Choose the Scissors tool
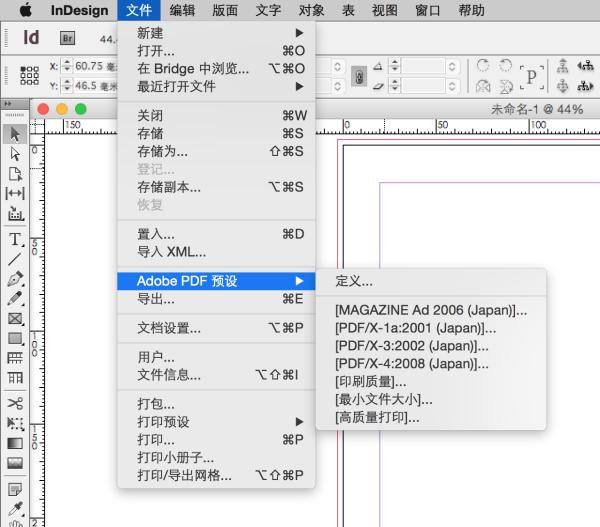The height and width of the screenshot is (527, 600). pyautogui.click(x=15, y=402)
